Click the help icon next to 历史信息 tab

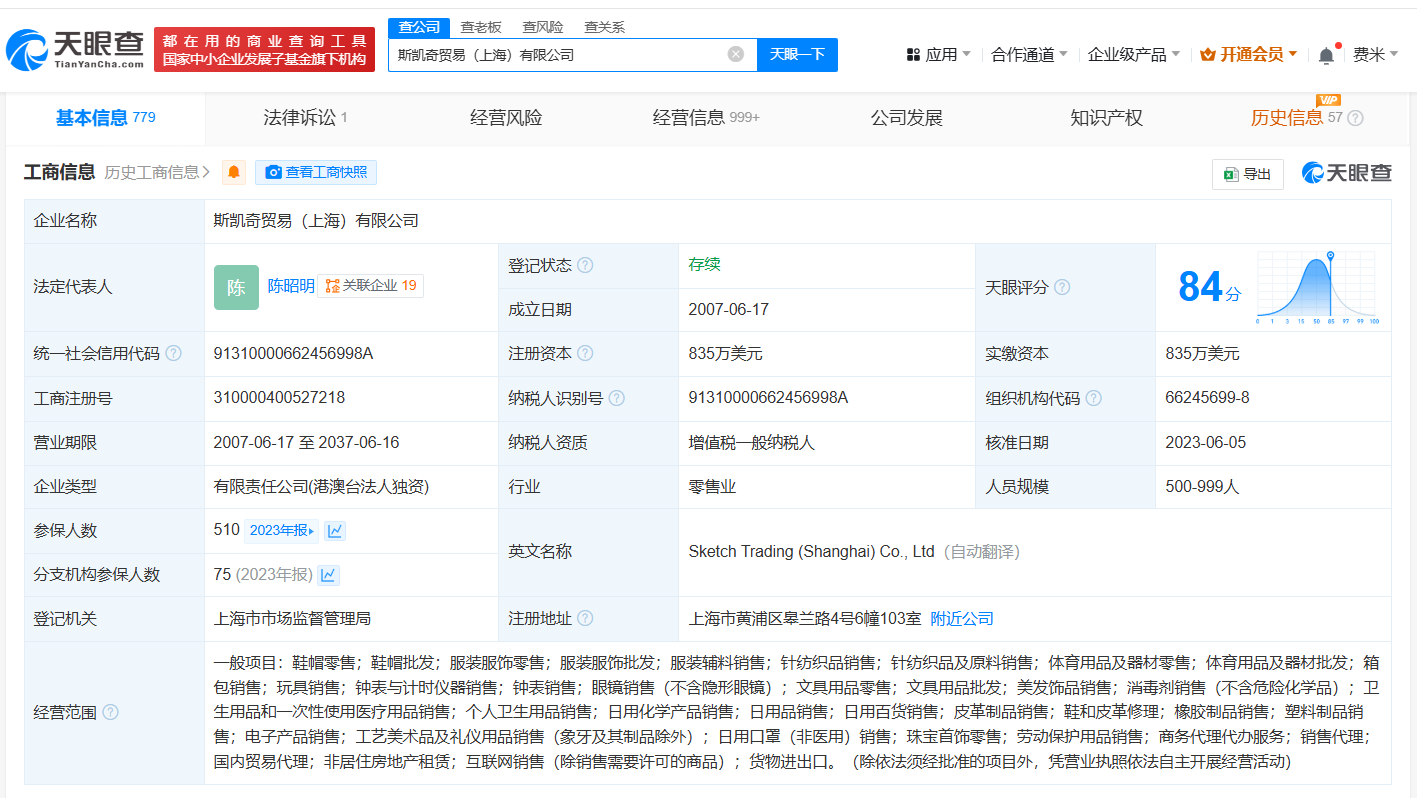click(1355, 118)
